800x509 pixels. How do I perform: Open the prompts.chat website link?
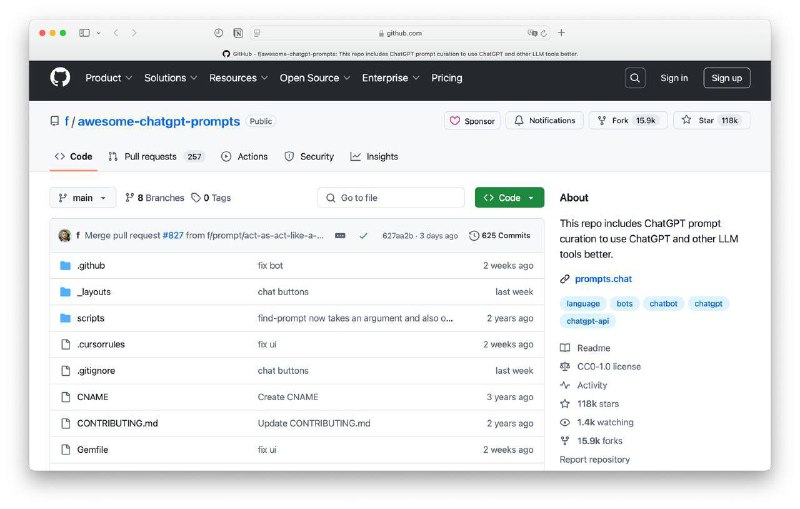(x=603, y=279)
